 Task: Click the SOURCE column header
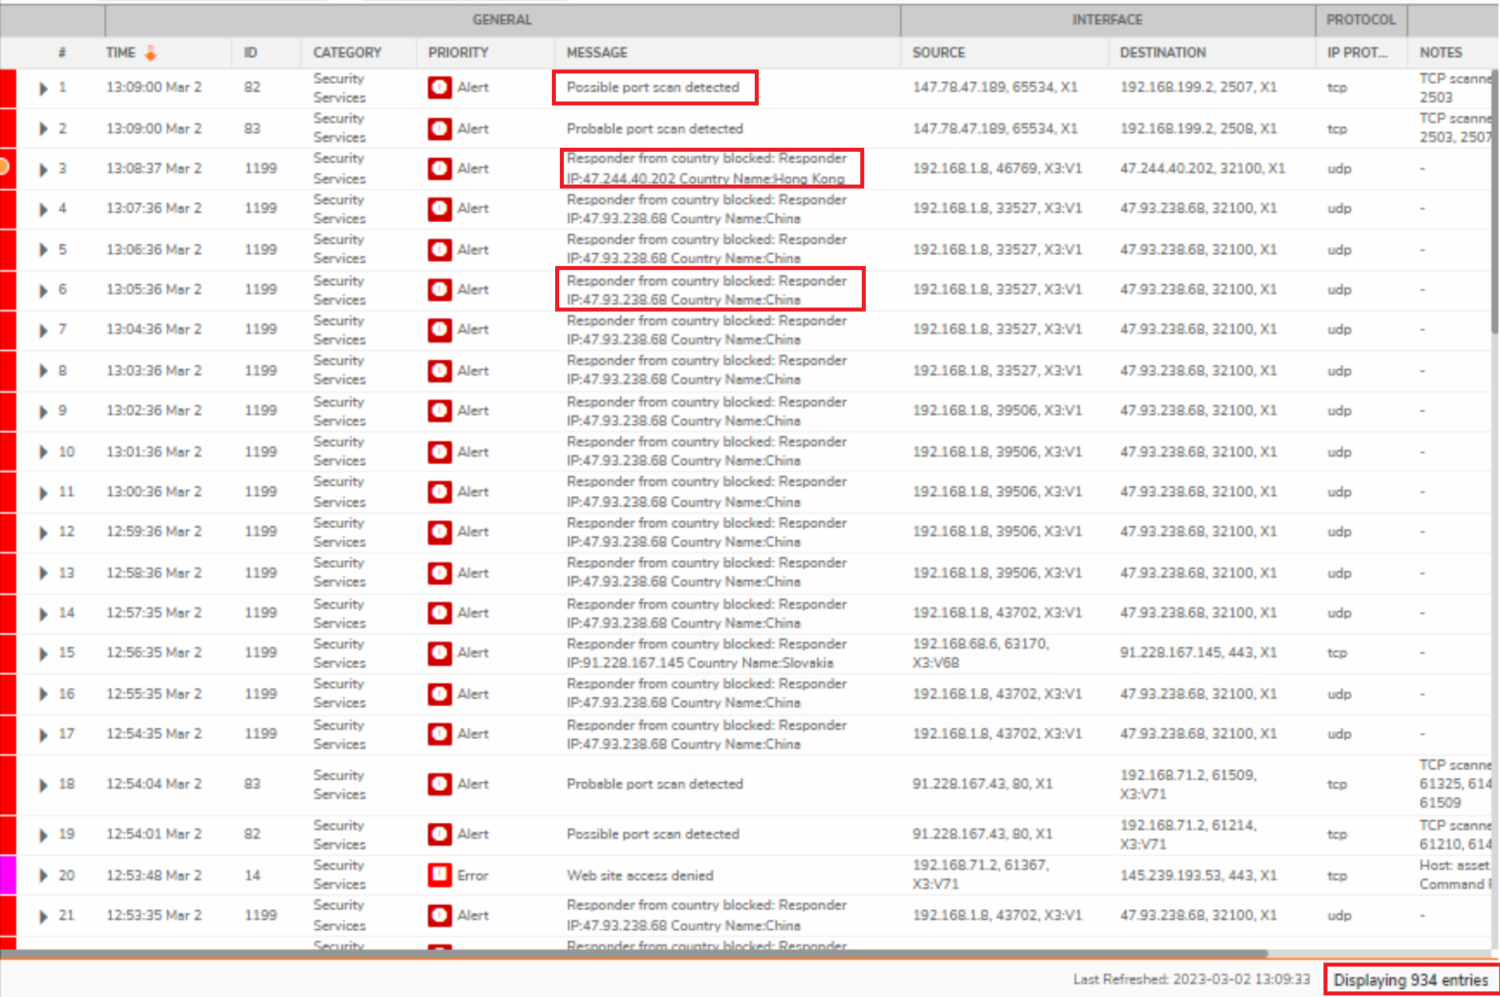[938, 53]
